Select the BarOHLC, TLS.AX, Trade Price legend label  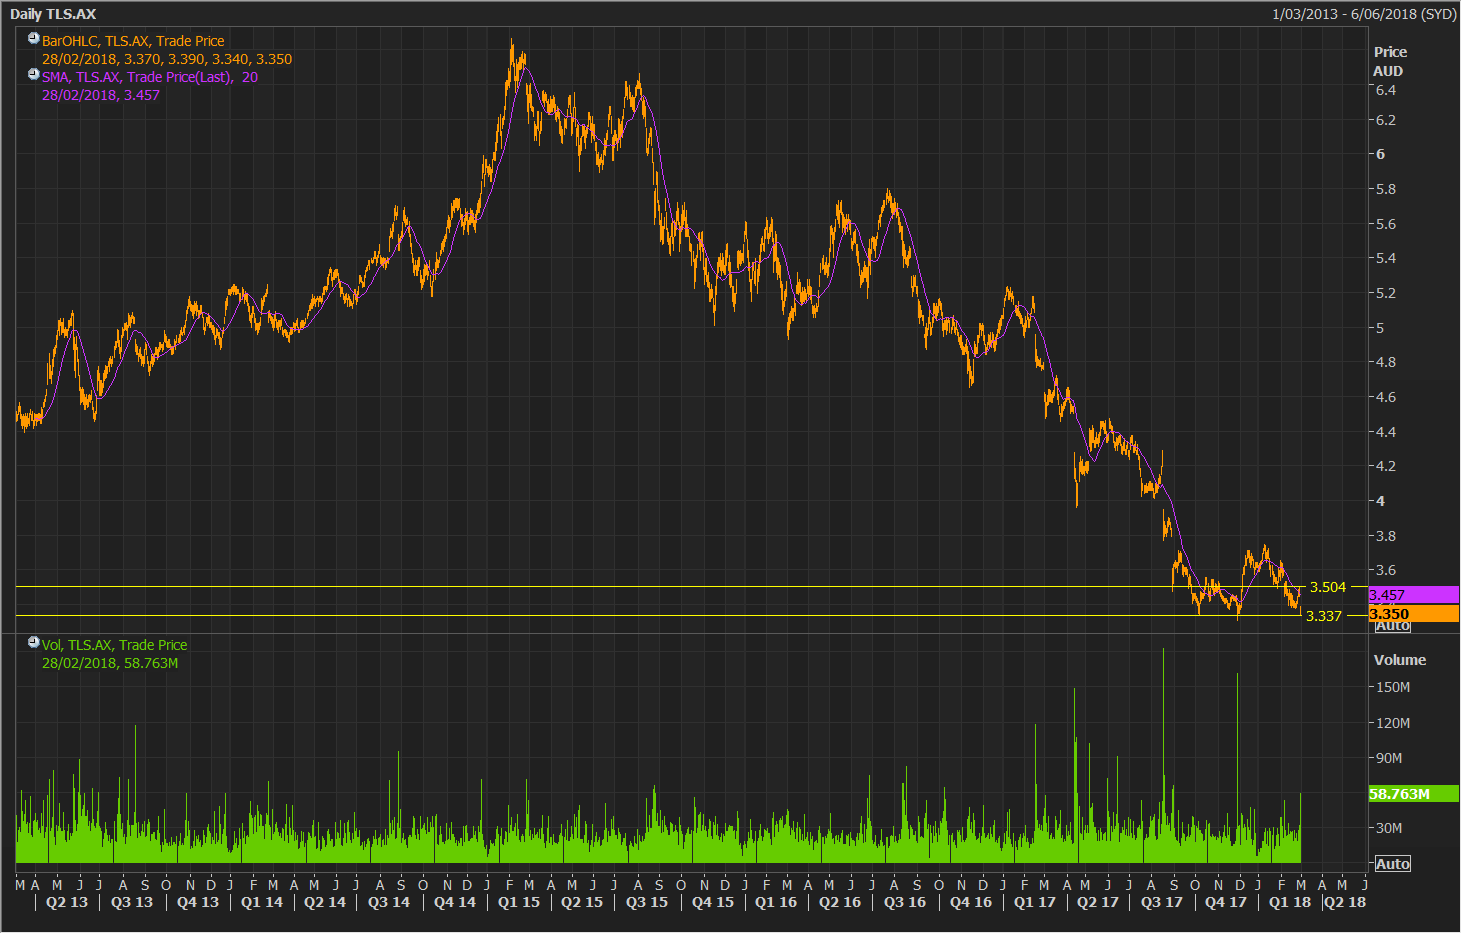click(133, 41)
